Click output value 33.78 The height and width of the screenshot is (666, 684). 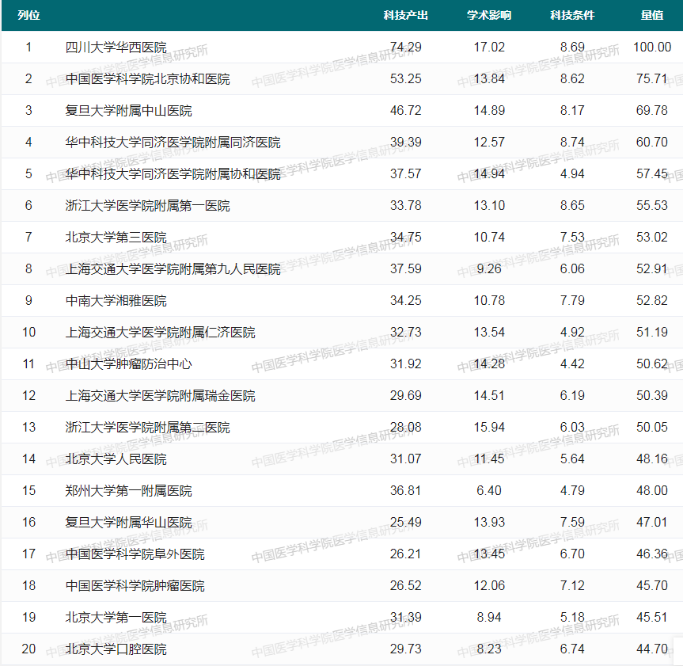coord(406,205)
